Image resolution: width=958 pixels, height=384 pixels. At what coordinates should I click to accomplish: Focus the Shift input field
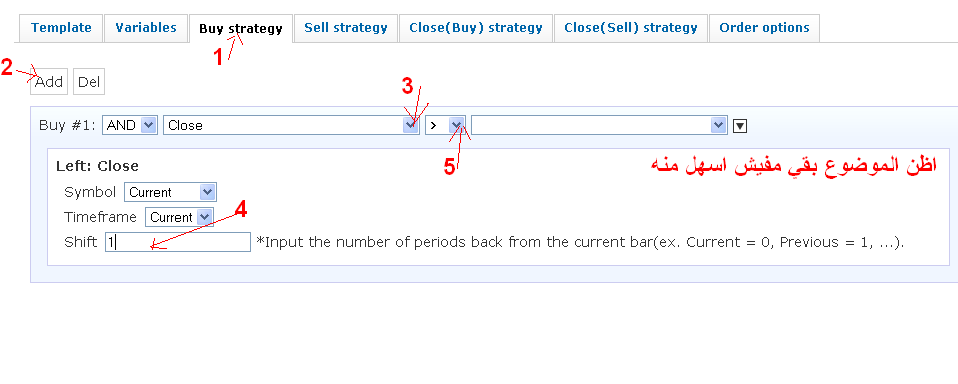tap(178, 242)
